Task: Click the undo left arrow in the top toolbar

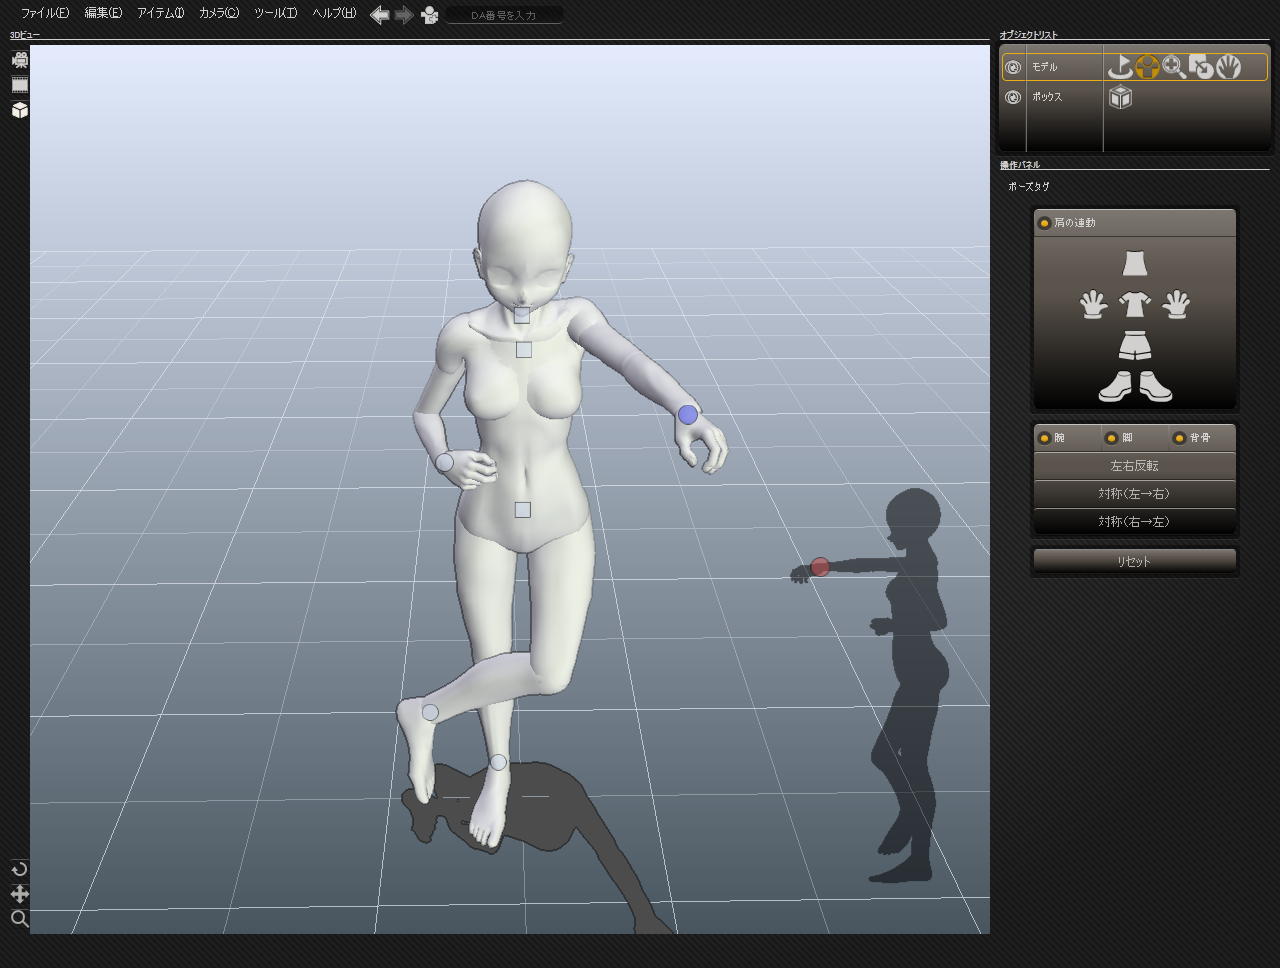Action: point(379,14)
